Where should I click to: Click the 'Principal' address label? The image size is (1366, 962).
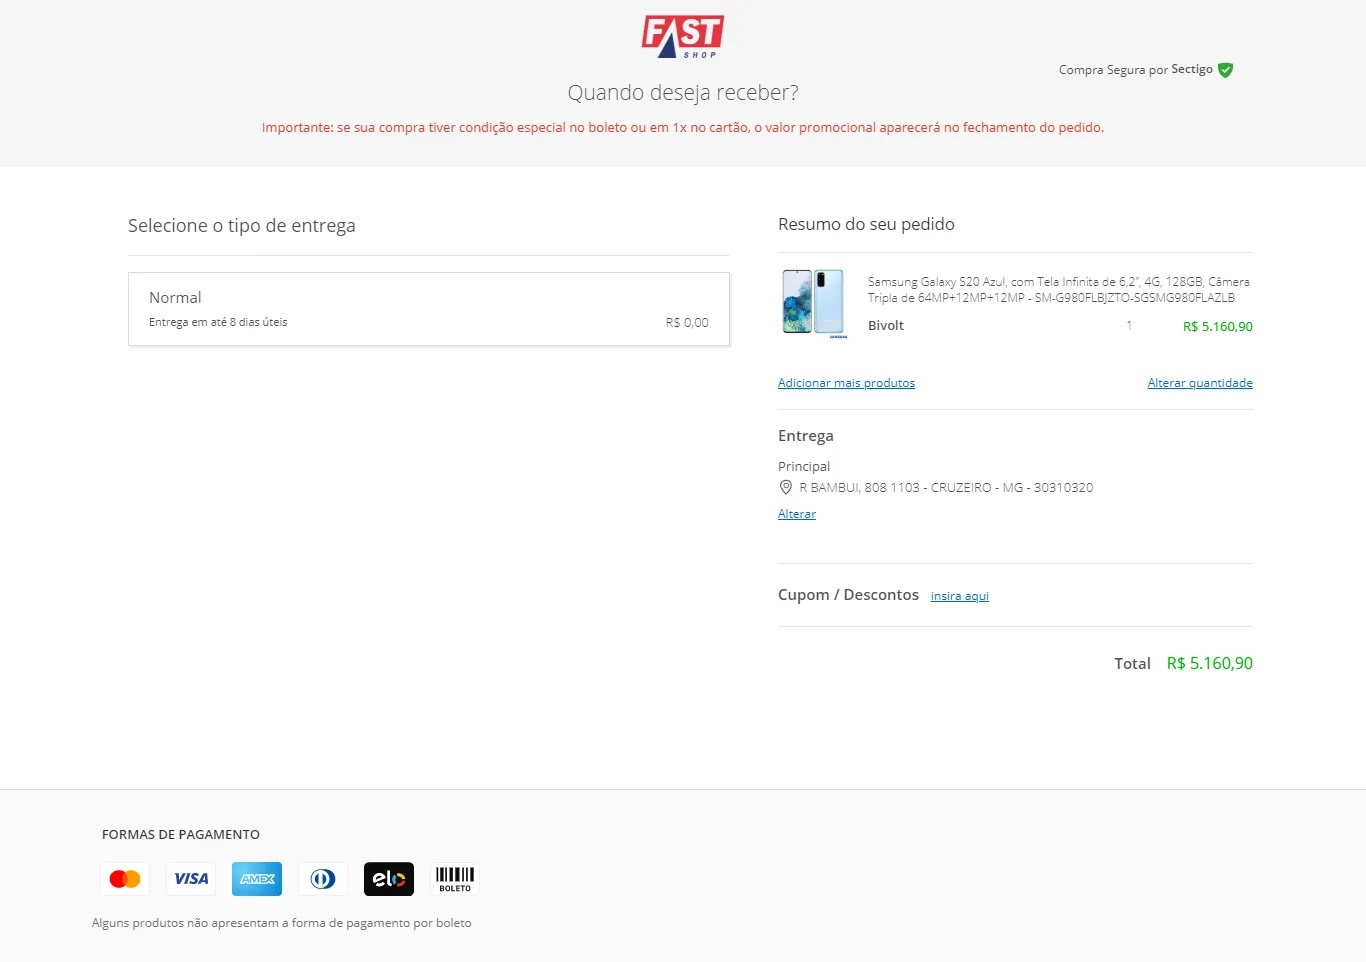click(804, 467)
